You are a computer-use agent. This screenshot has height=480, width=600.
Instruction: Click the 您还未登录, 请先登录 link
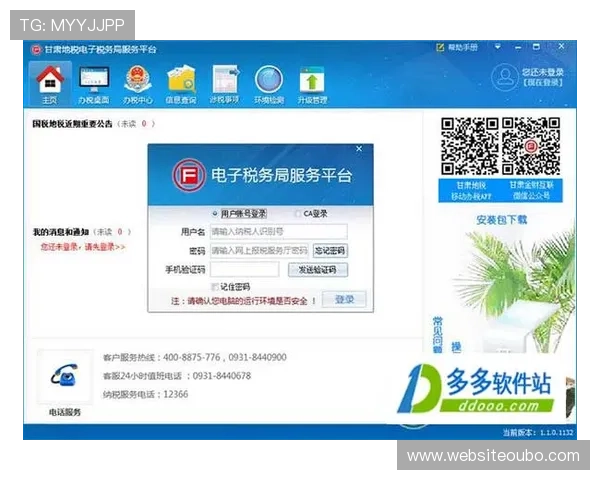83,247
